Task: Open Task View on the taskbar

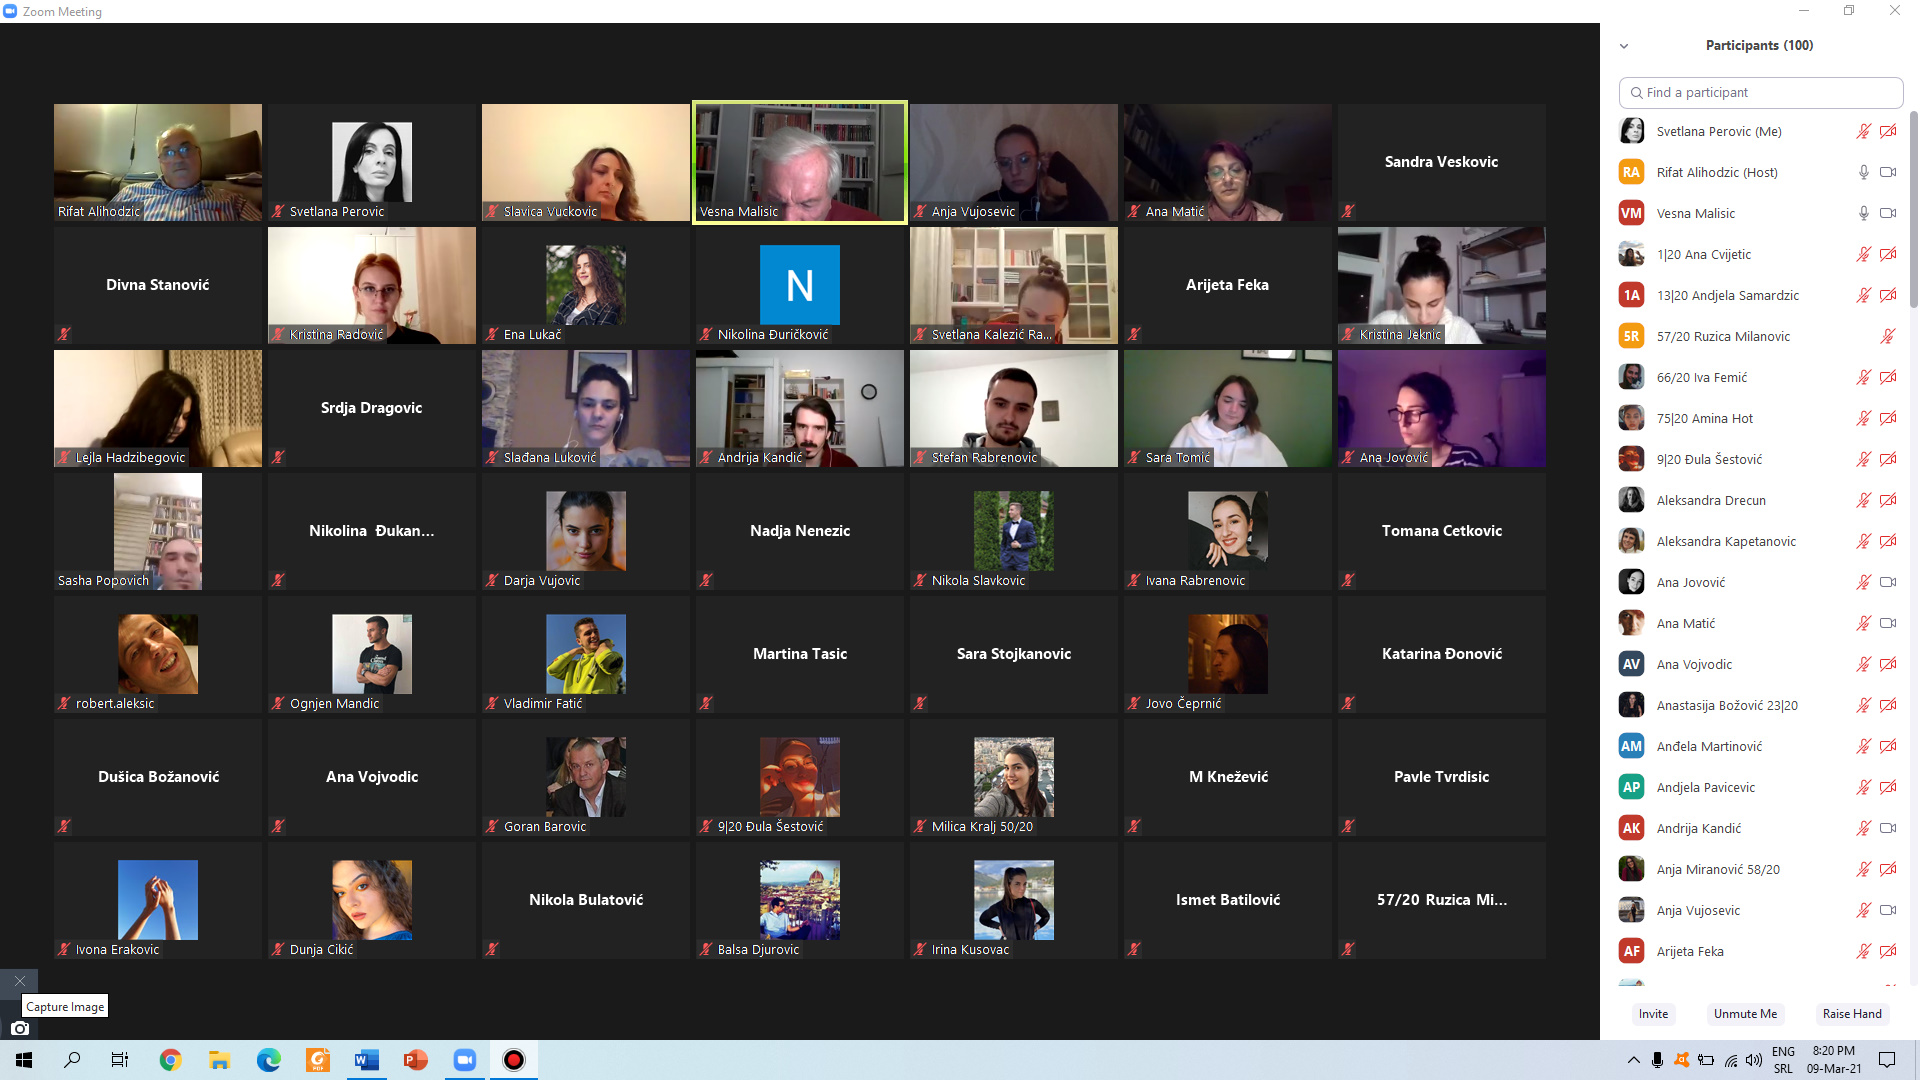Action: [120, 1060]
